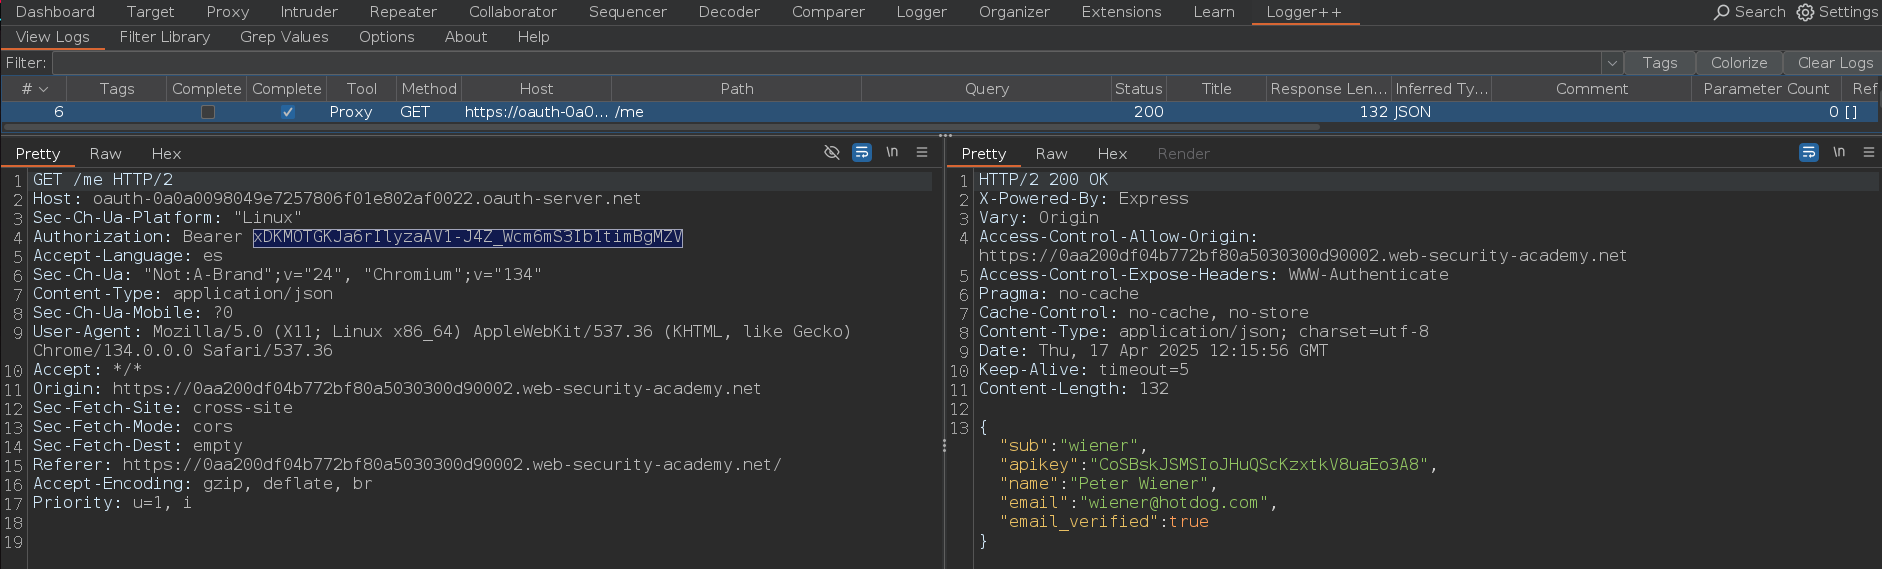Image resolution: width=1882 pixels, height=569 pixels.
Task: Expand the Filter history dropdown arrow
Action: pyautogui.click(x=1611, y=63)
